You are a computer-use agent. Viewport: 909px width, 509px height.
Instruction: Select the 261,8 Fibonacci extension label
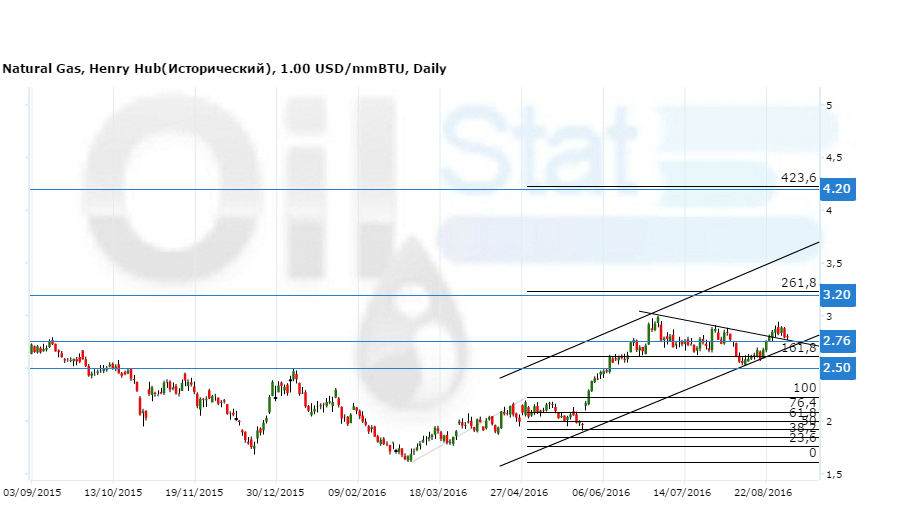(x=799, y=283)
